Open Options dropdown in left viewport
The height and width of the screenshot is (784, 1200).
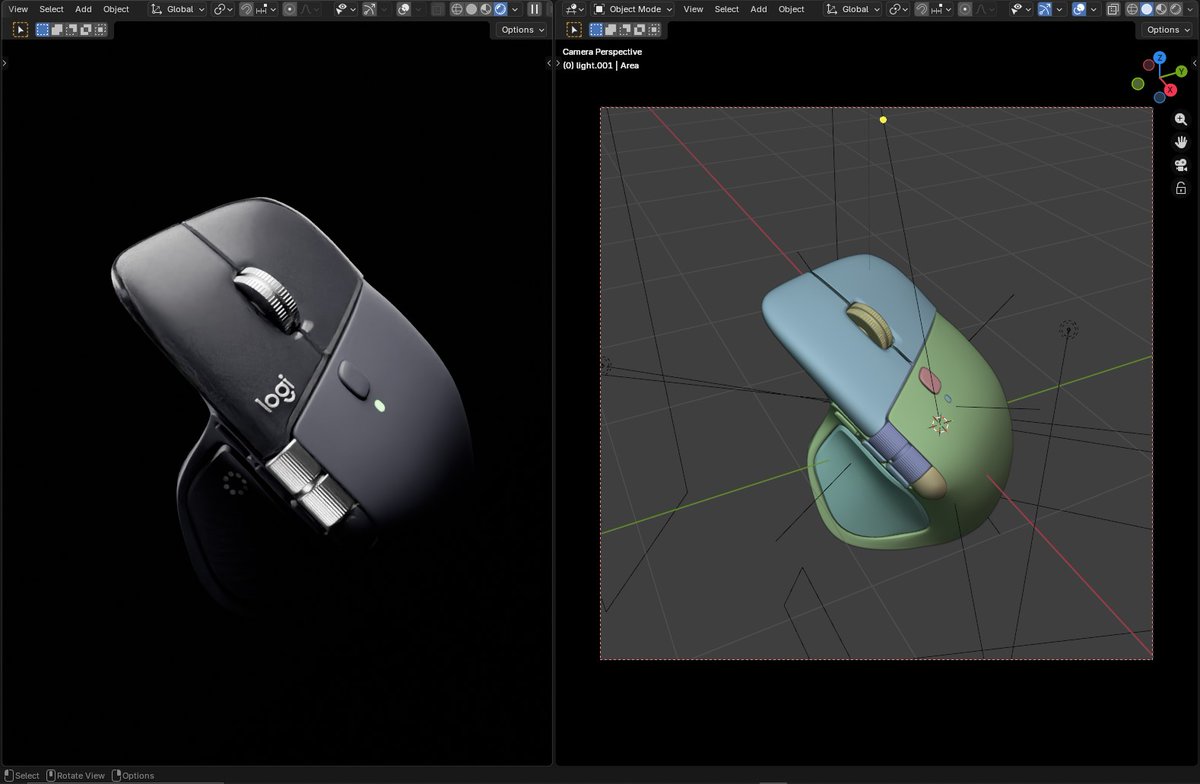coord(523,30)
